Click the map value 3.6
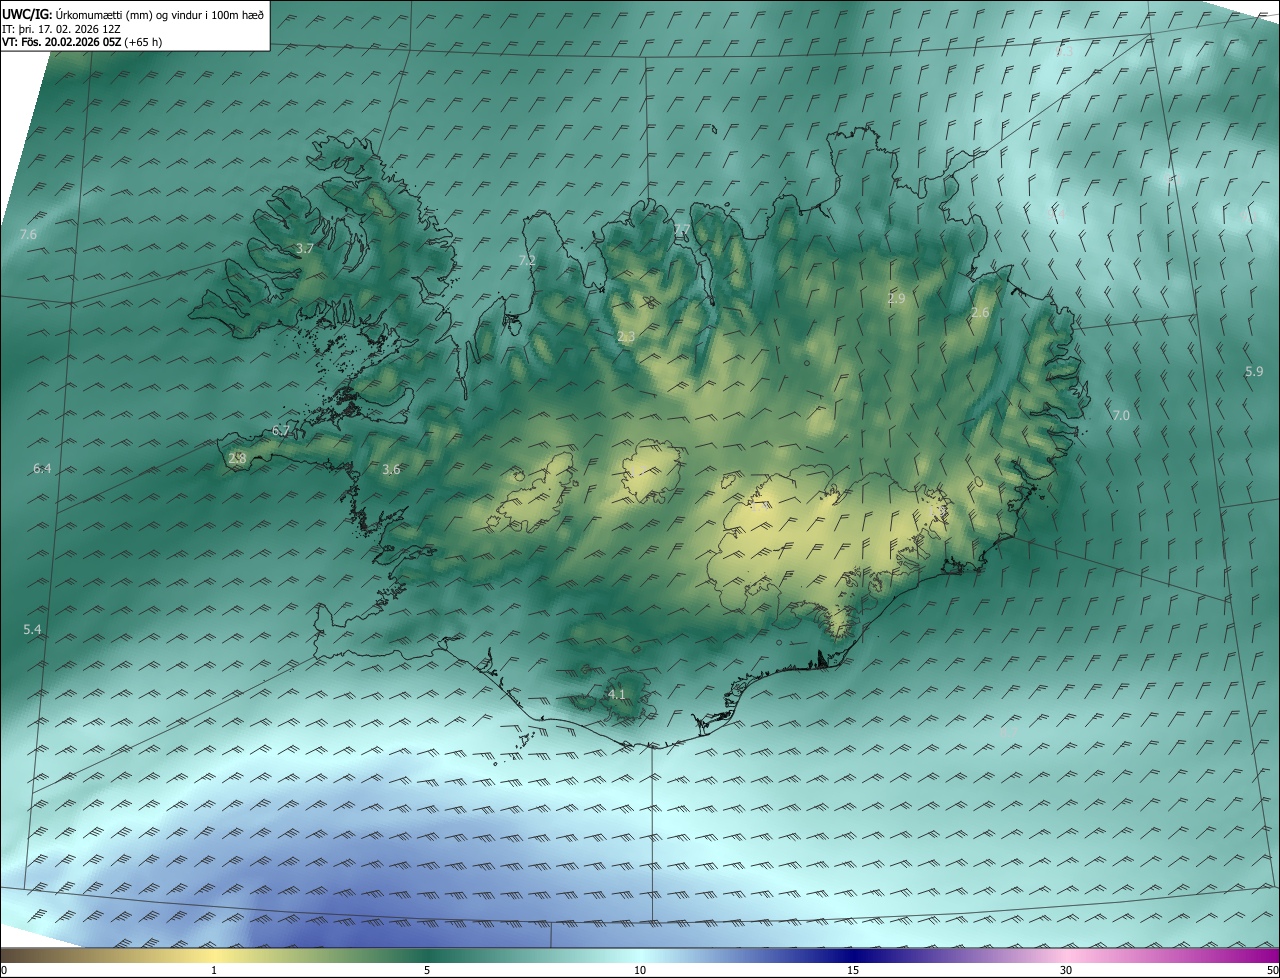This screenshot has height=978, width=1280. (391, 469)
